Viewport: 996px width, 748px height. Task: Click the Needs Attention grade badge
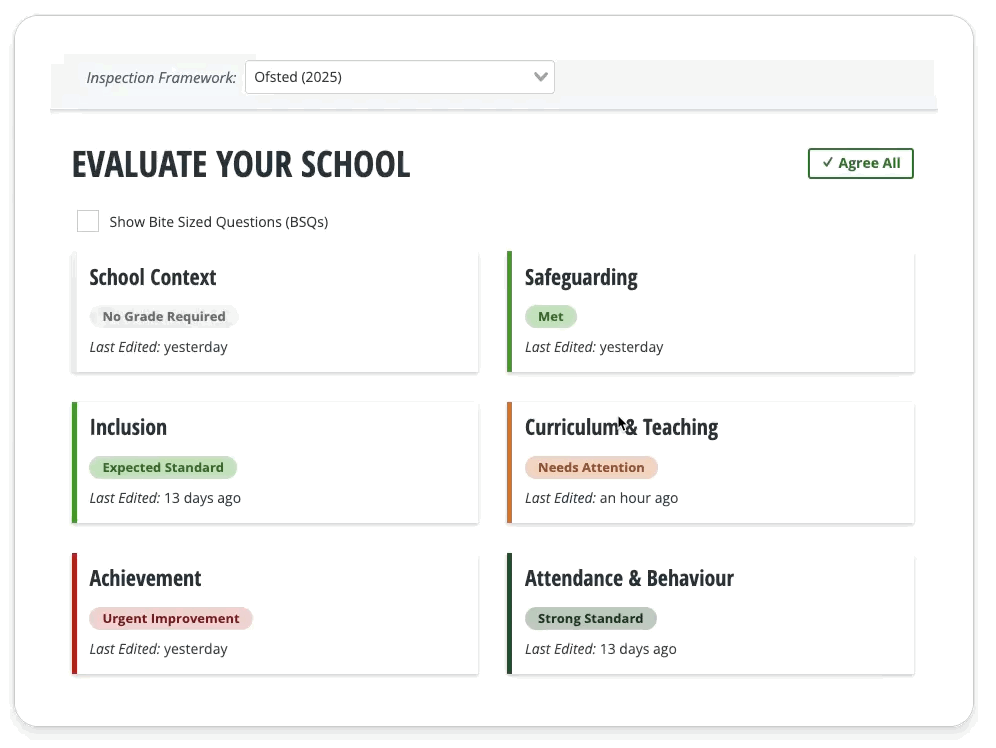(591, 468)
